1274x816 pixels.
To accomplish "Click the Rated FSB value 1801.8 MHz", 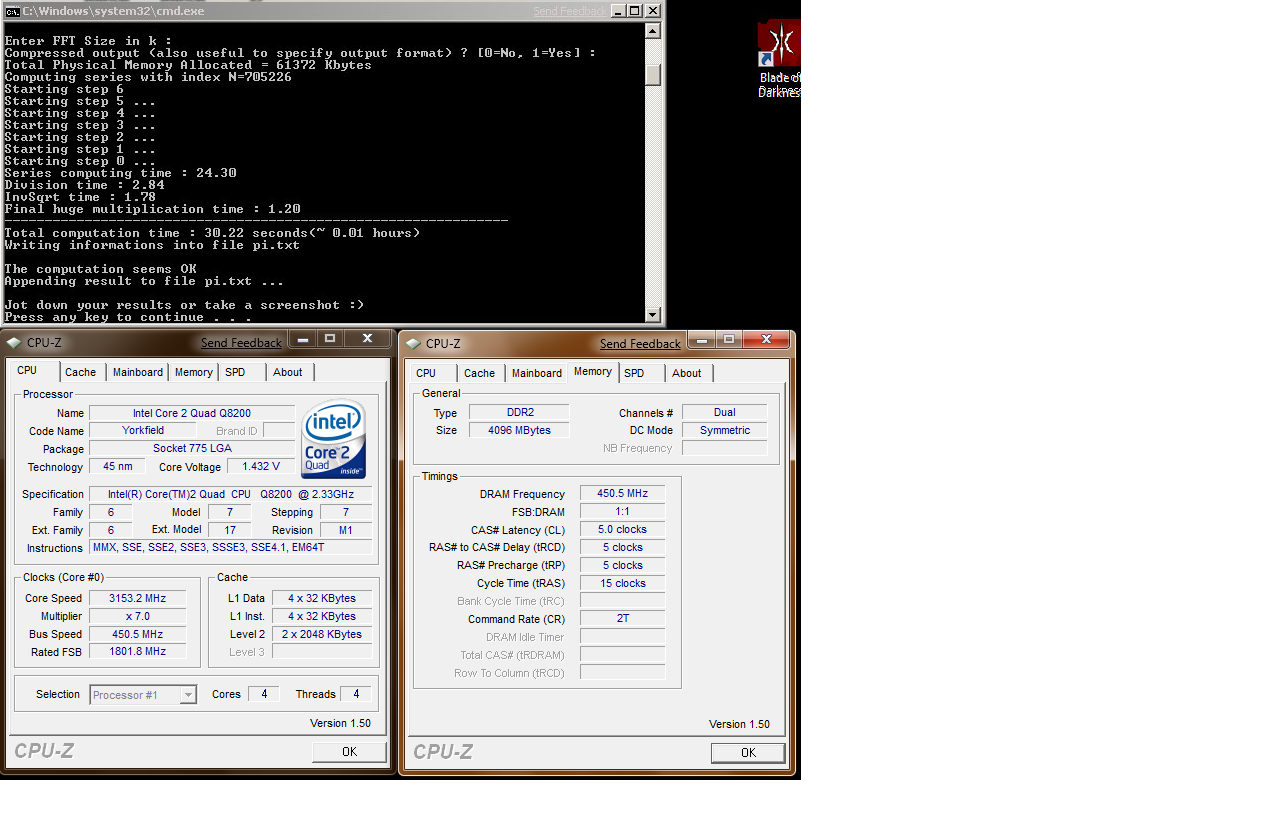I will click(138, 651).
